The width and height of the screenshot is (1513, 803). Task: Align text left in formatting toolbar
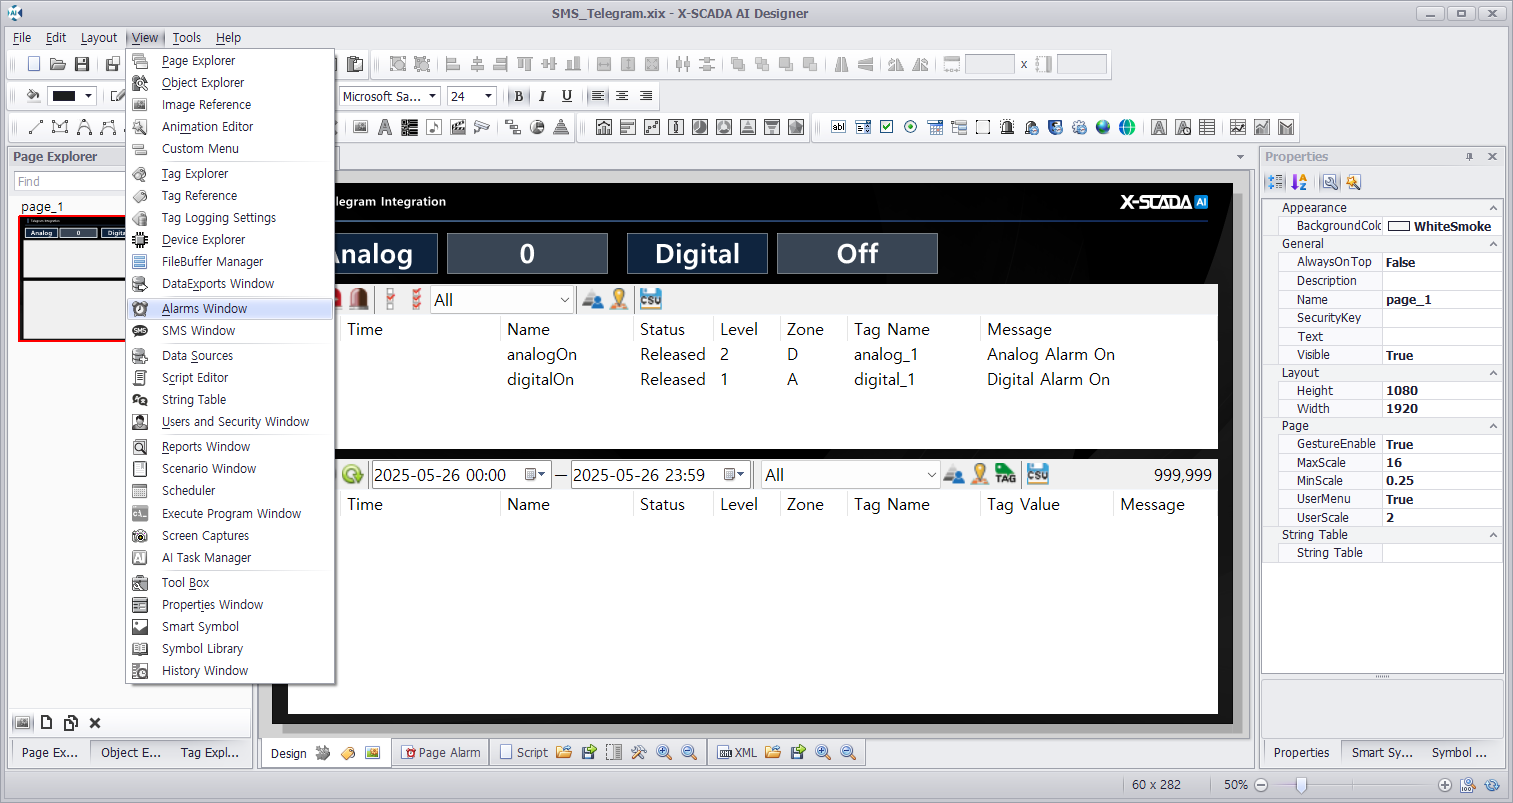click(x=598, y=96)
